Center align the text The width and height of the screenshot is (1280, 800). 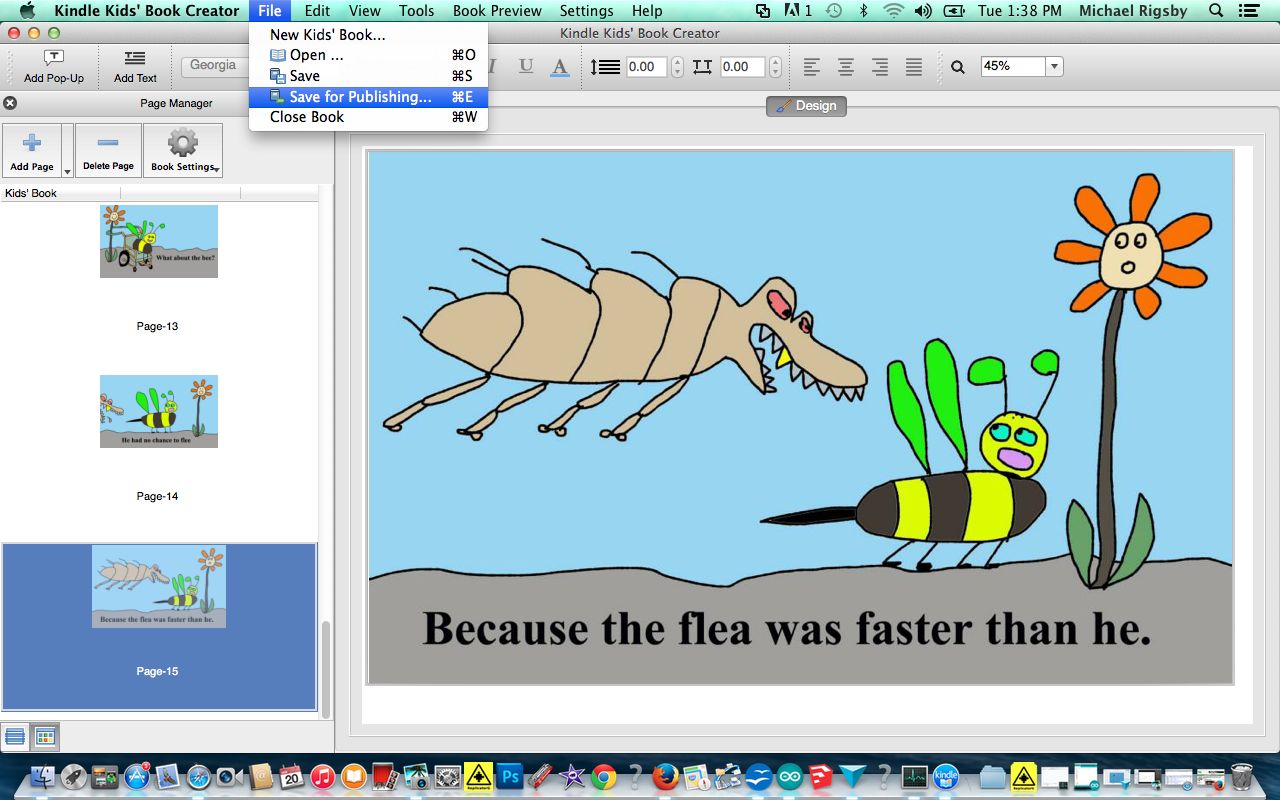click(x=846, y=67)
